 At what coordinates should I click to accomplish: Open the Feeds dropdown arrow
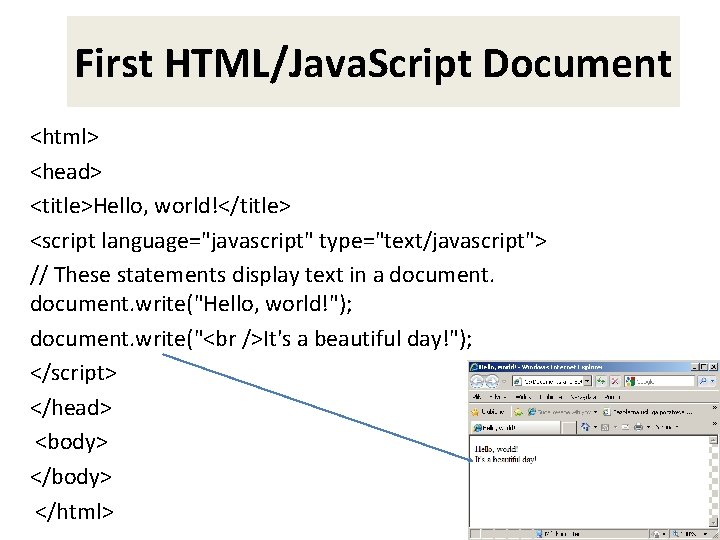tap(615, 427)
